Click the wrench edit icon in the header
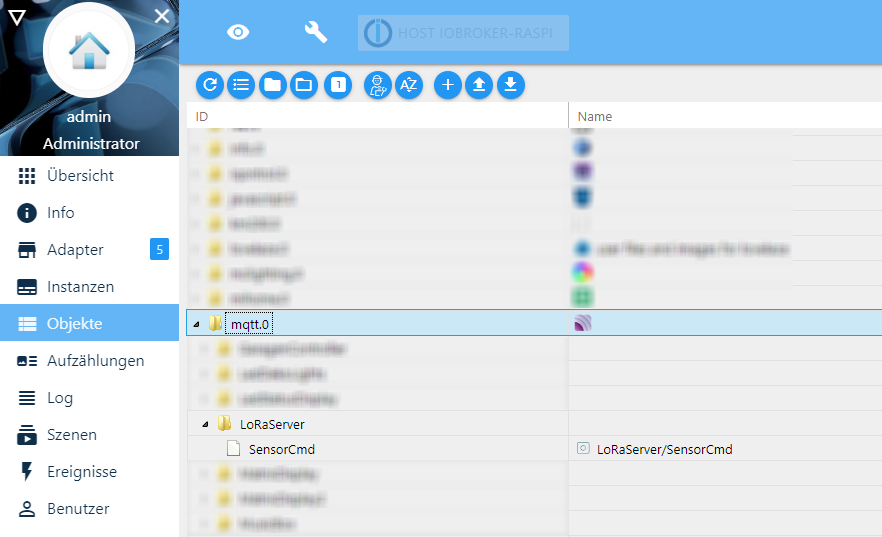Image resolution: width=882 pixels, height=537 pixels. (316, 32)
